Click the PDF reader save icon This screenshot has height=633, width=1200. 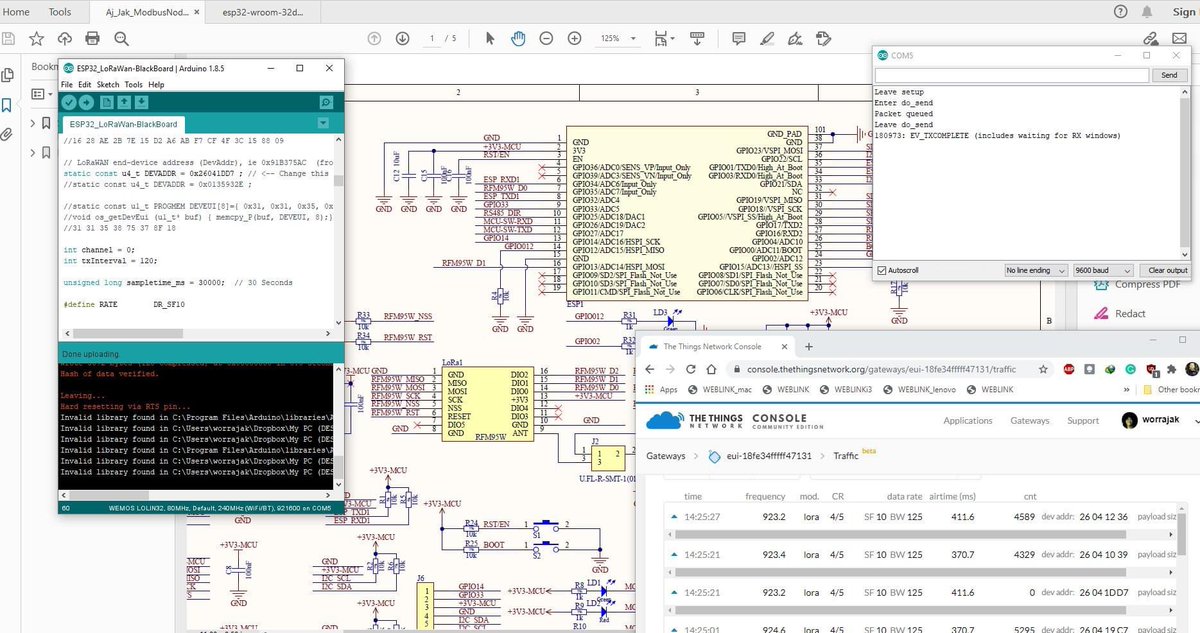(x=8, y=38)
